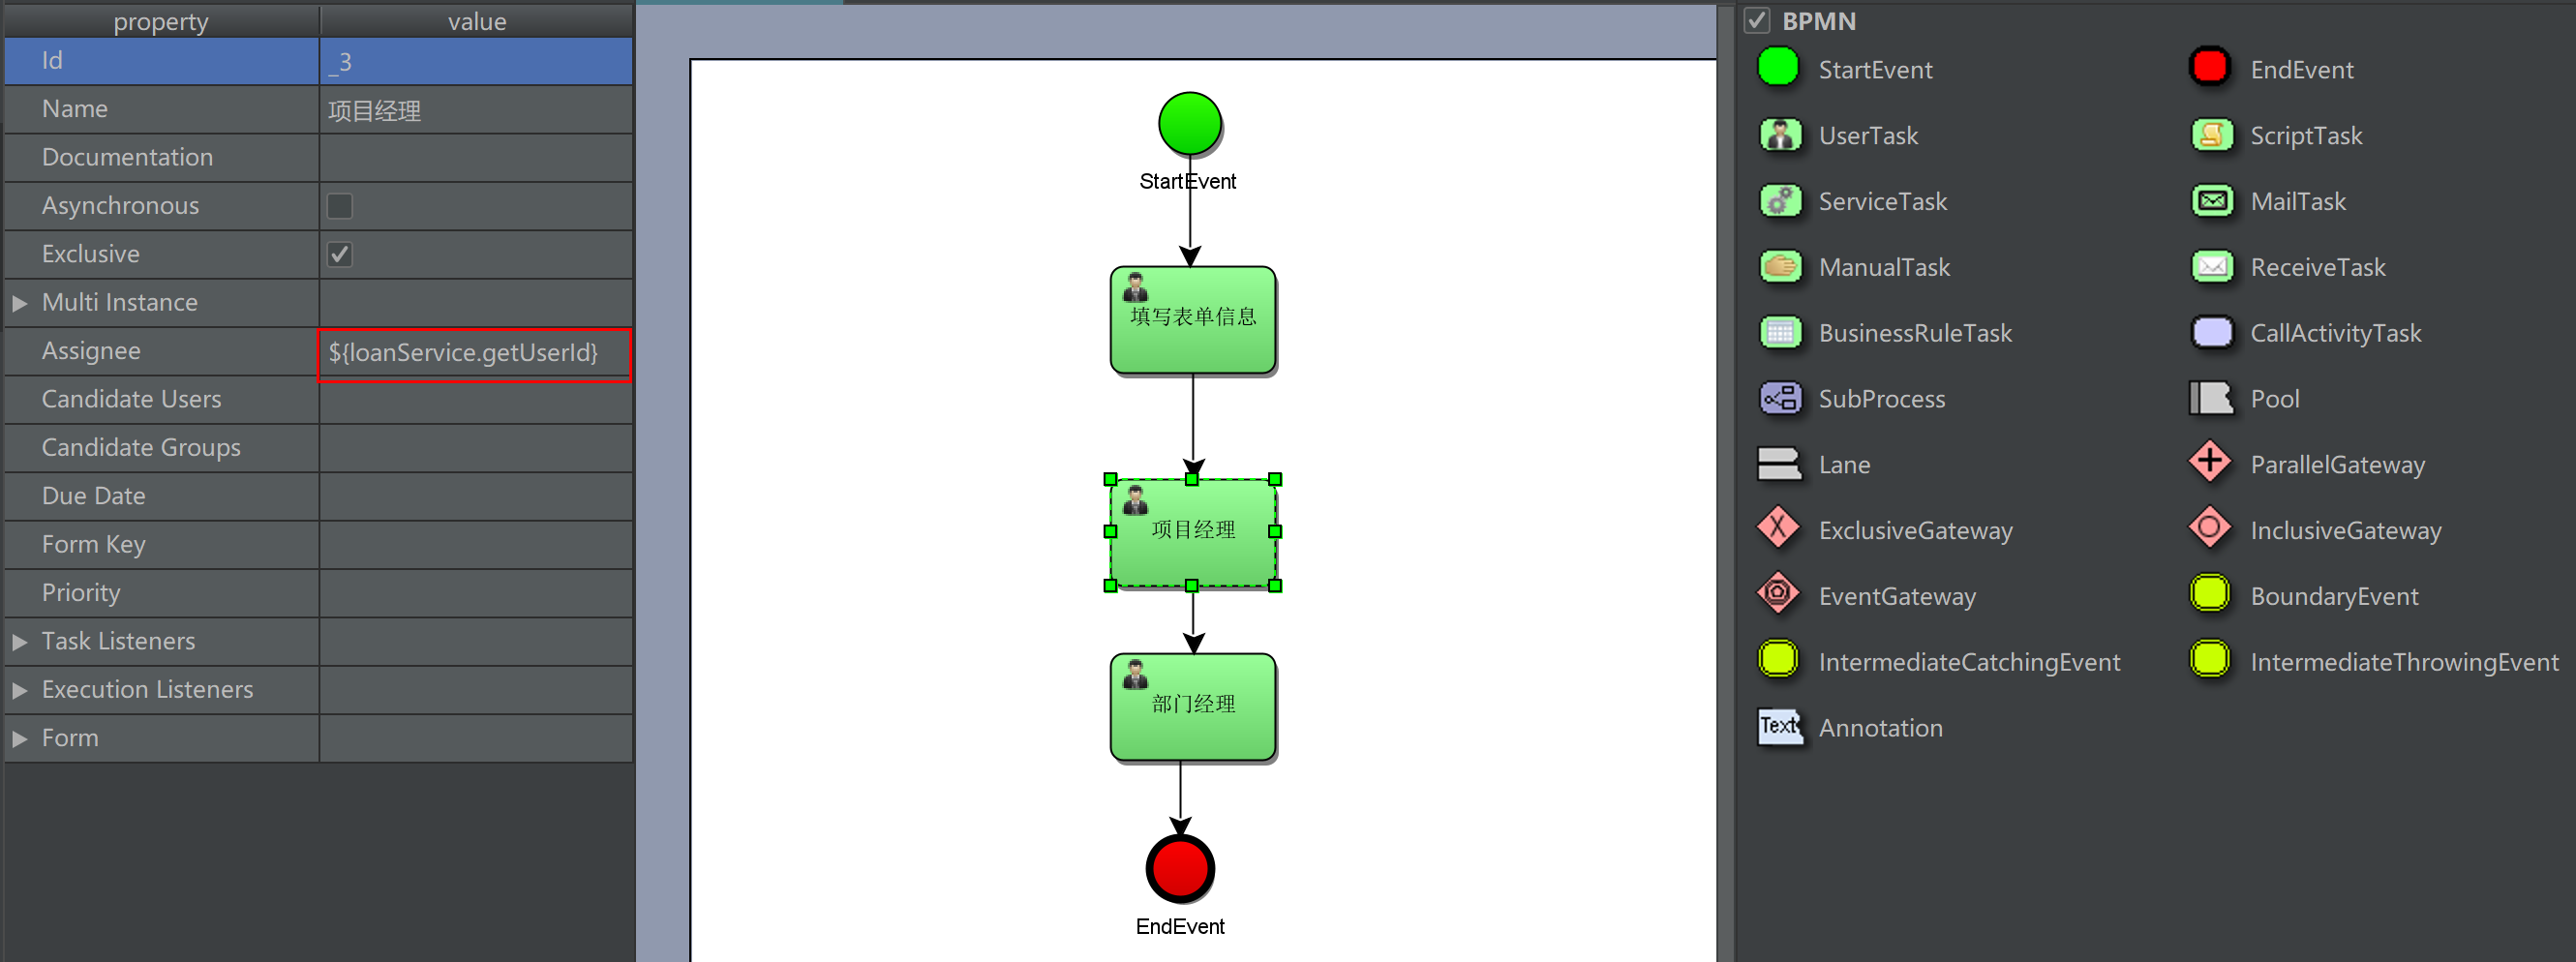This screenshot has width=2576, height=962.
Task: Uncheck the Exclusive checkbox
Action: coord(340,254)
